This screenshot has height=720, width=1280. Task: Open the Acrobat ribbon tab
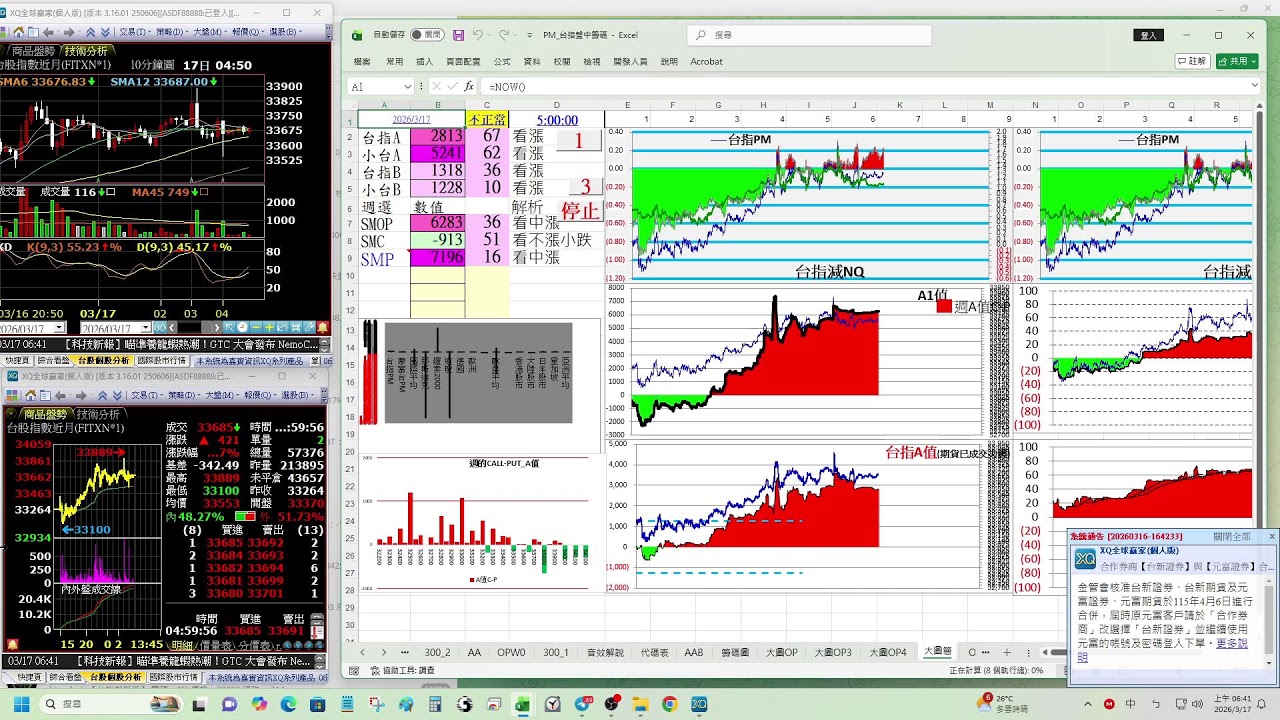click(x=706, y=61)
